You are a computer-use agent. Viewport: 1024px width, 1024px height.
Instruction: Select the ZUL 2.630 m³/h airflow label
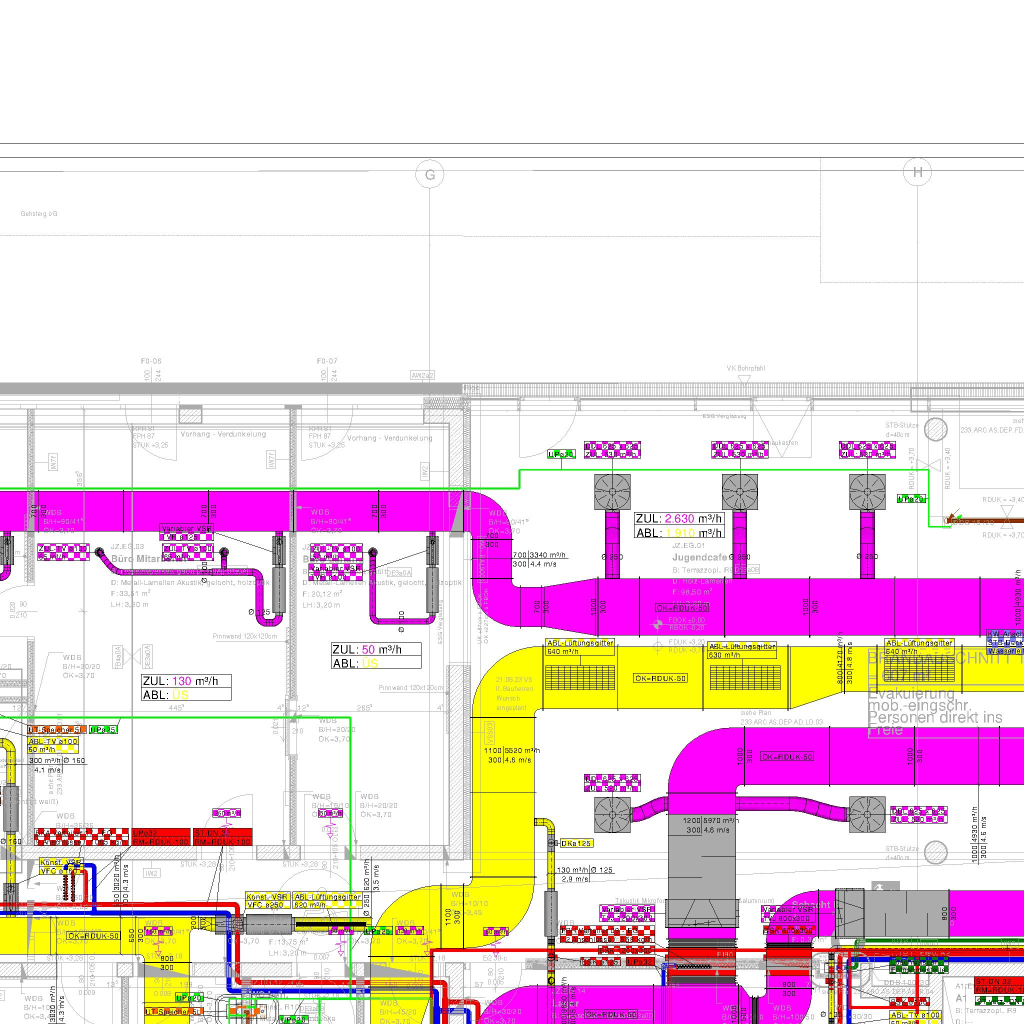[x=679, y=518]
